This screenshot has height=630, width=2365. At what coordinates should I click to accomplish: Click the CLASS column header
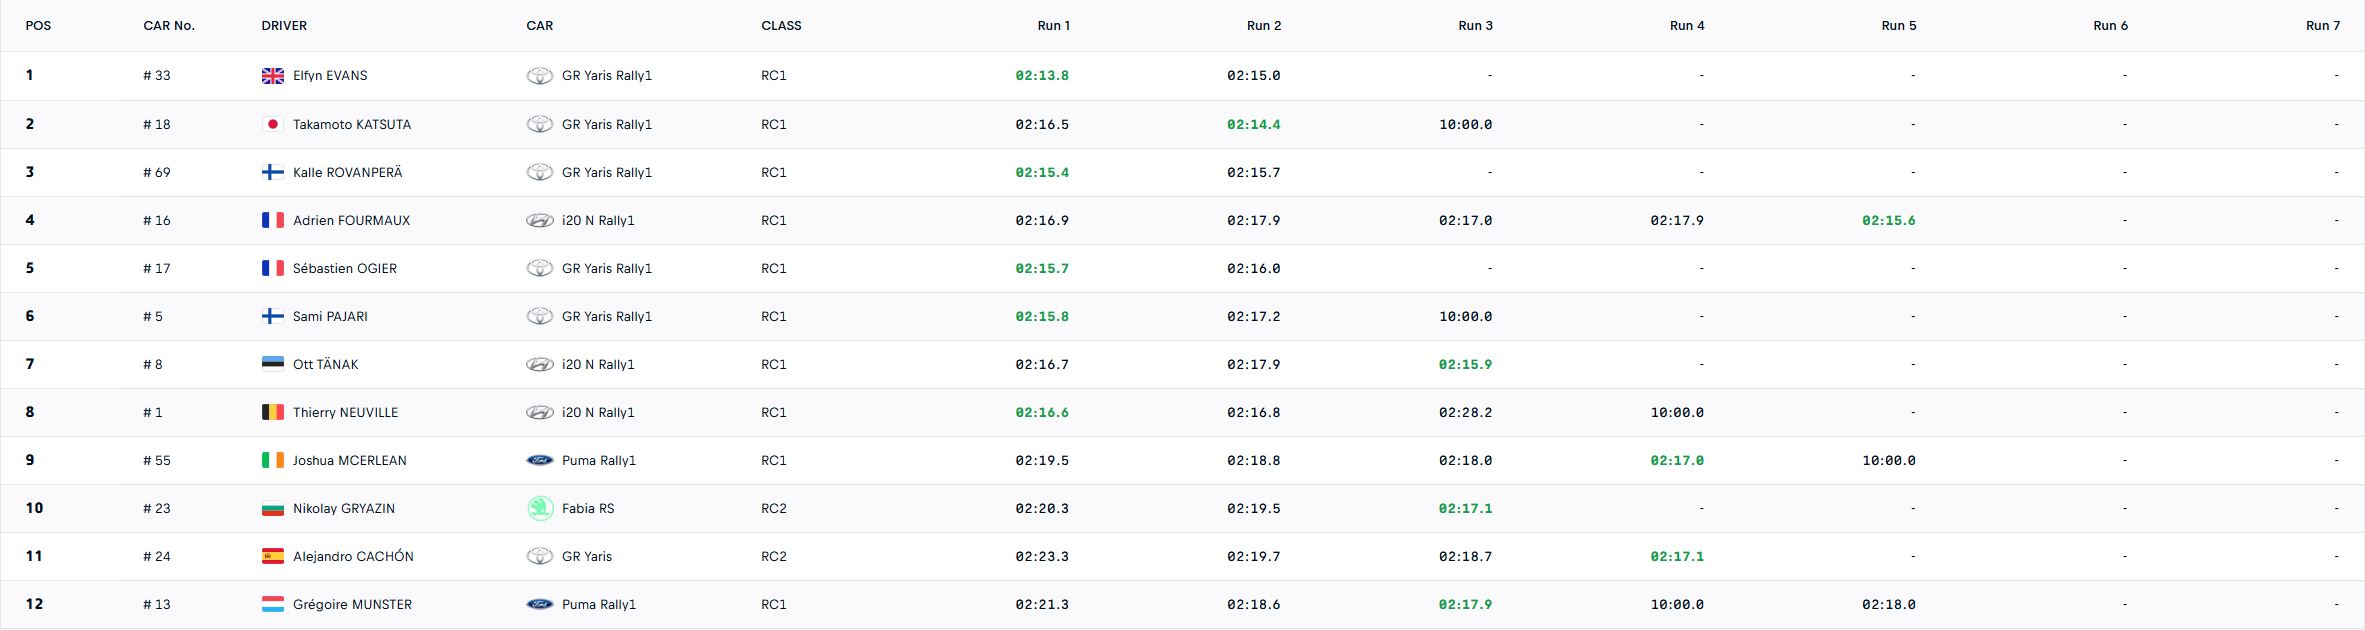tap(781, 26)
